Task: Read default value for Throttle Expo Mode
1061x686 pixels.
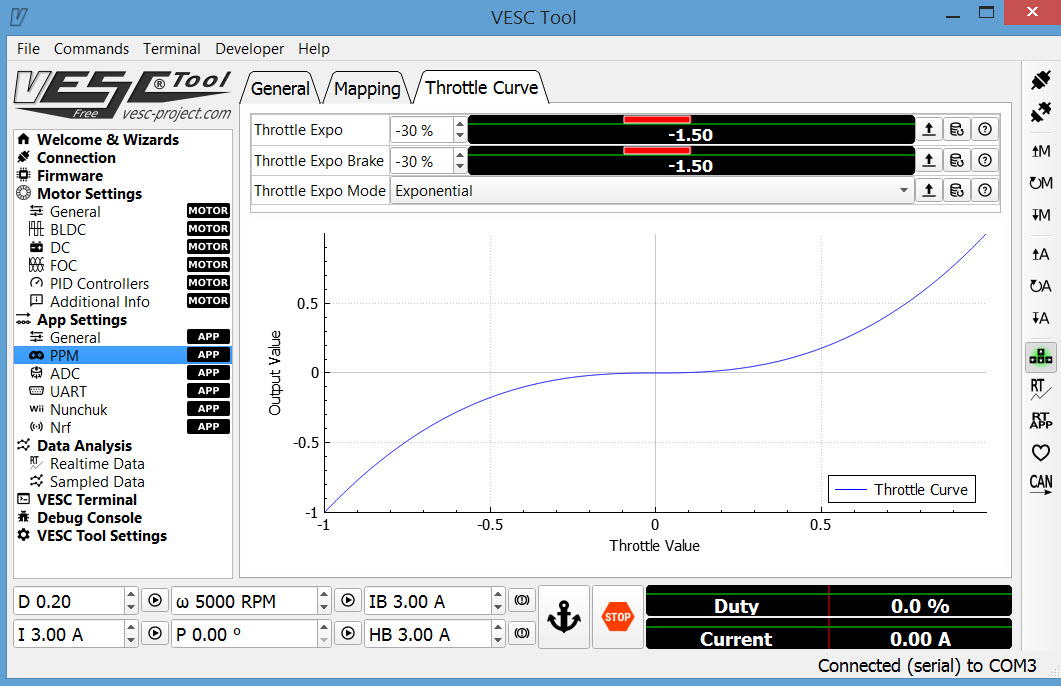Action: (957, 191)
